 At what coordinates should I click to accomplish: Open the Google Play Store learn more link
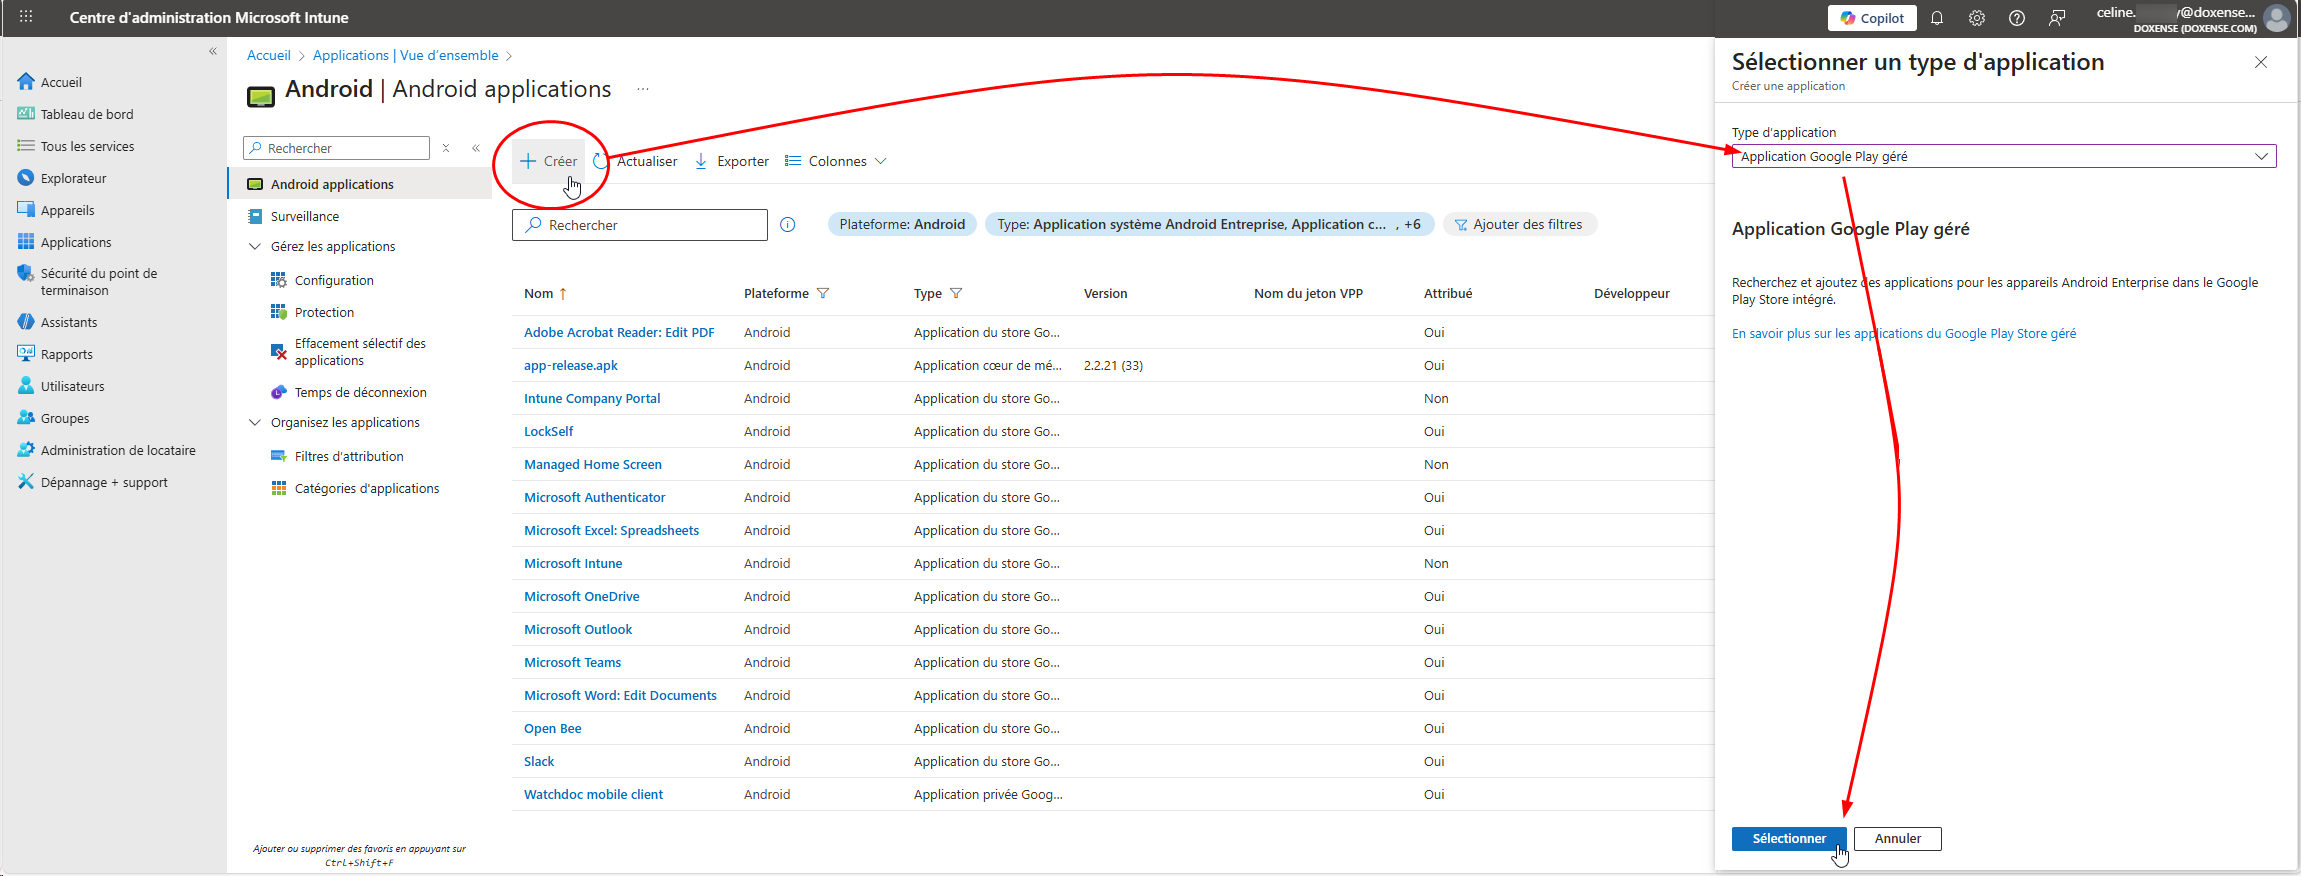click(x=1903, y=334)
